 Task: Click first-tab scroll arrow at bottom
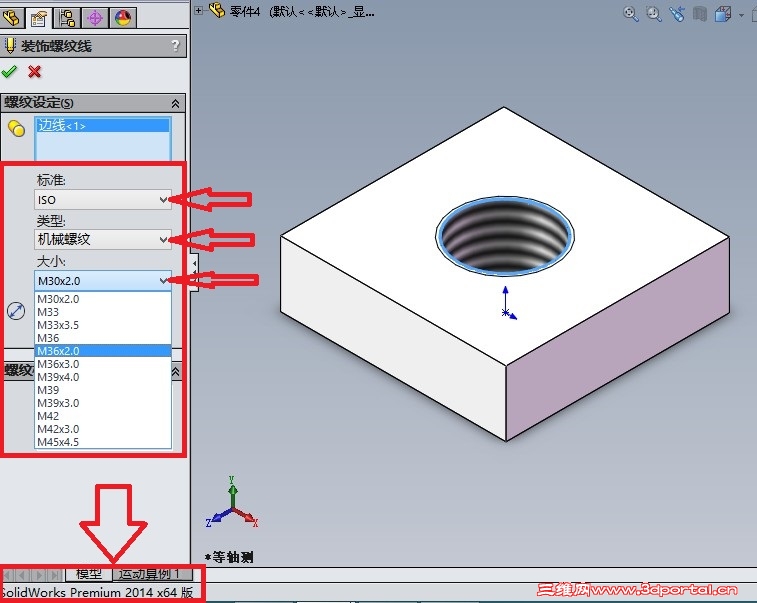[8, 575]
